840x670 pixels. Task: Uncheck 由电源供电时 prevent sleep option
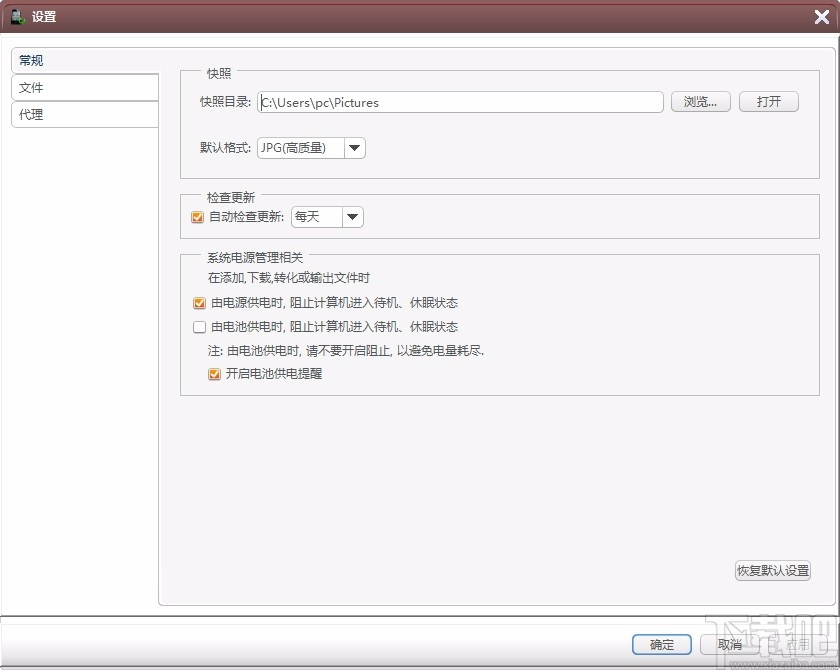point(197,302)
